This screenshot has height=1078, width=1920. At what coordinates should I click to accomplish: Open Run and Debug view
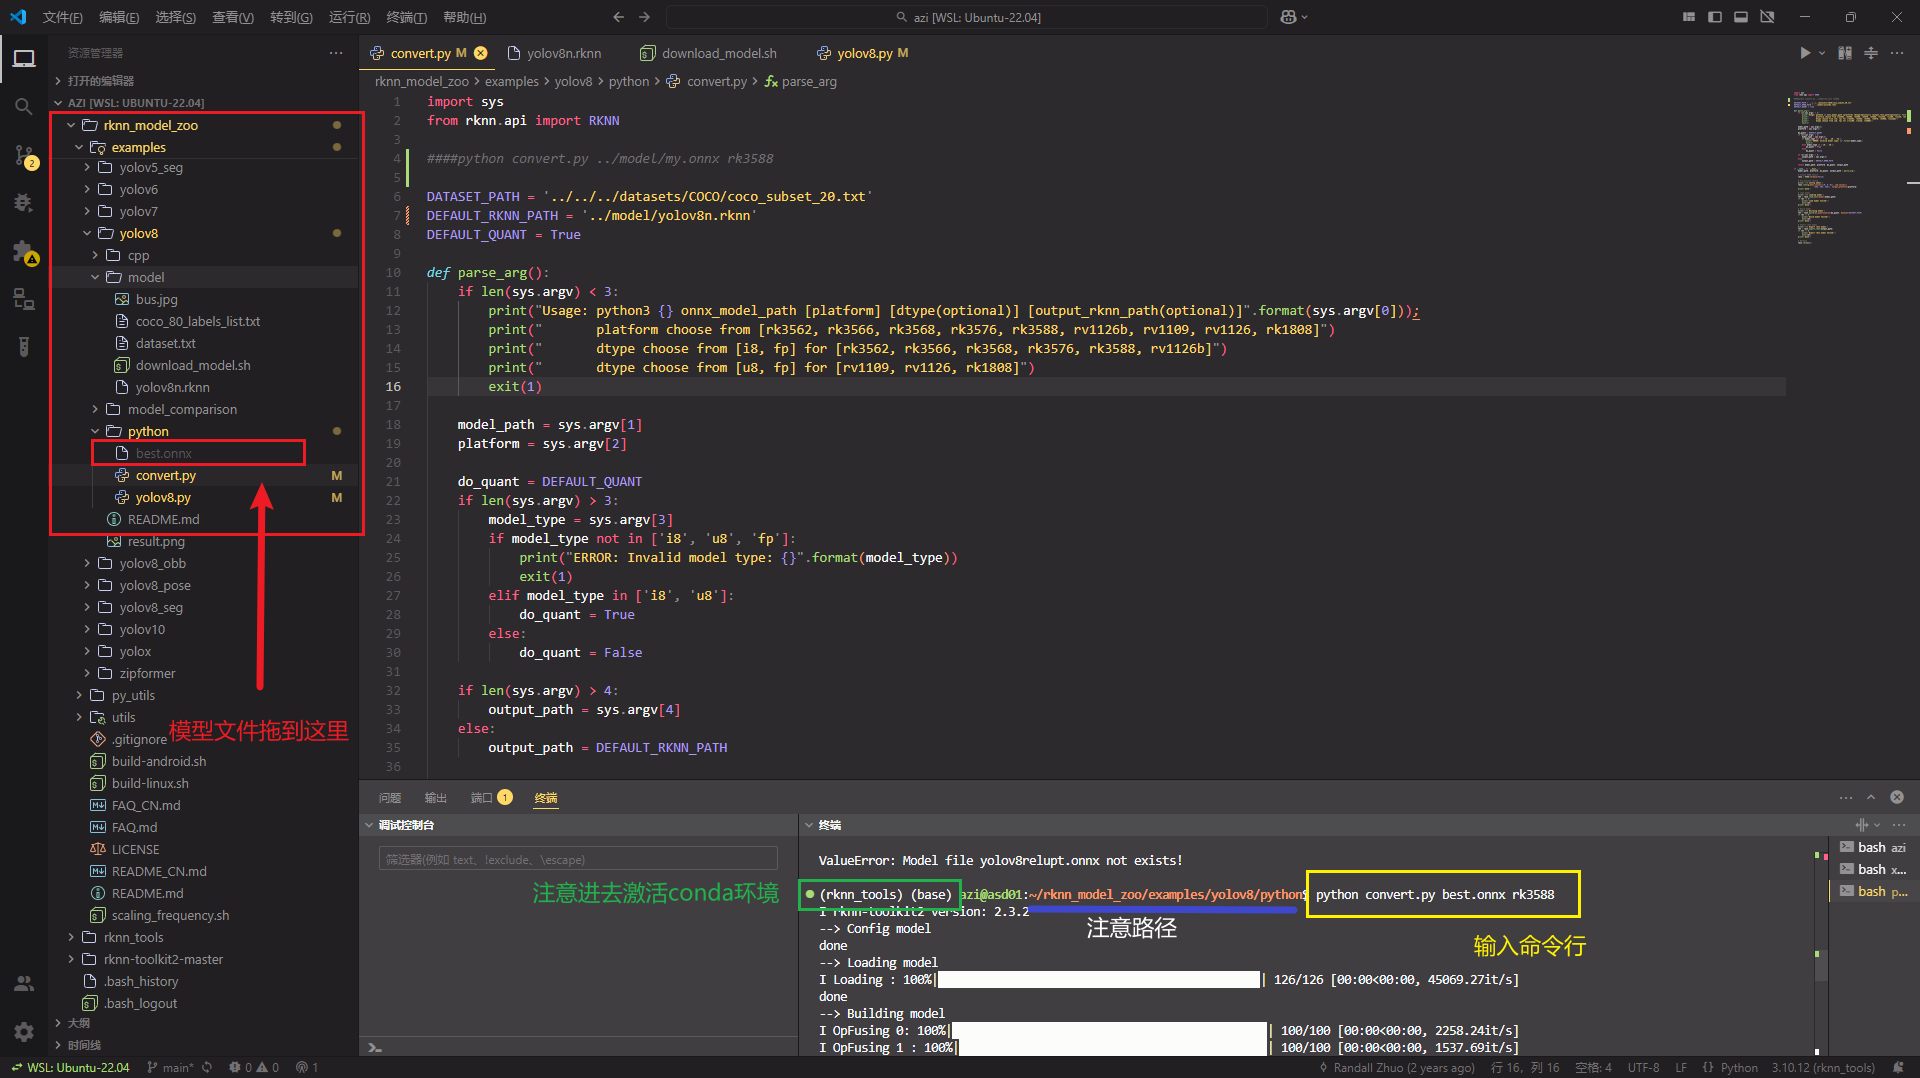tap(23, 203)
